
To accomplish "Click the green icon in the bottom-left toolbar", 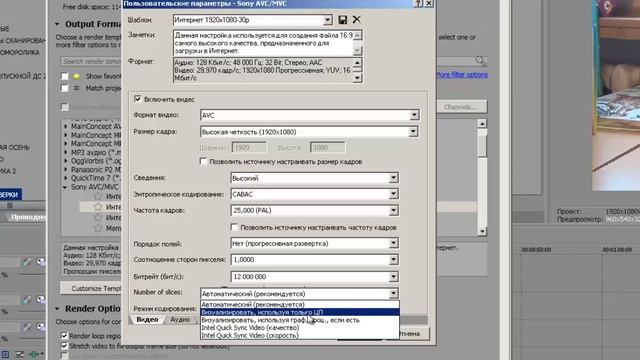I will click(35, 354).
